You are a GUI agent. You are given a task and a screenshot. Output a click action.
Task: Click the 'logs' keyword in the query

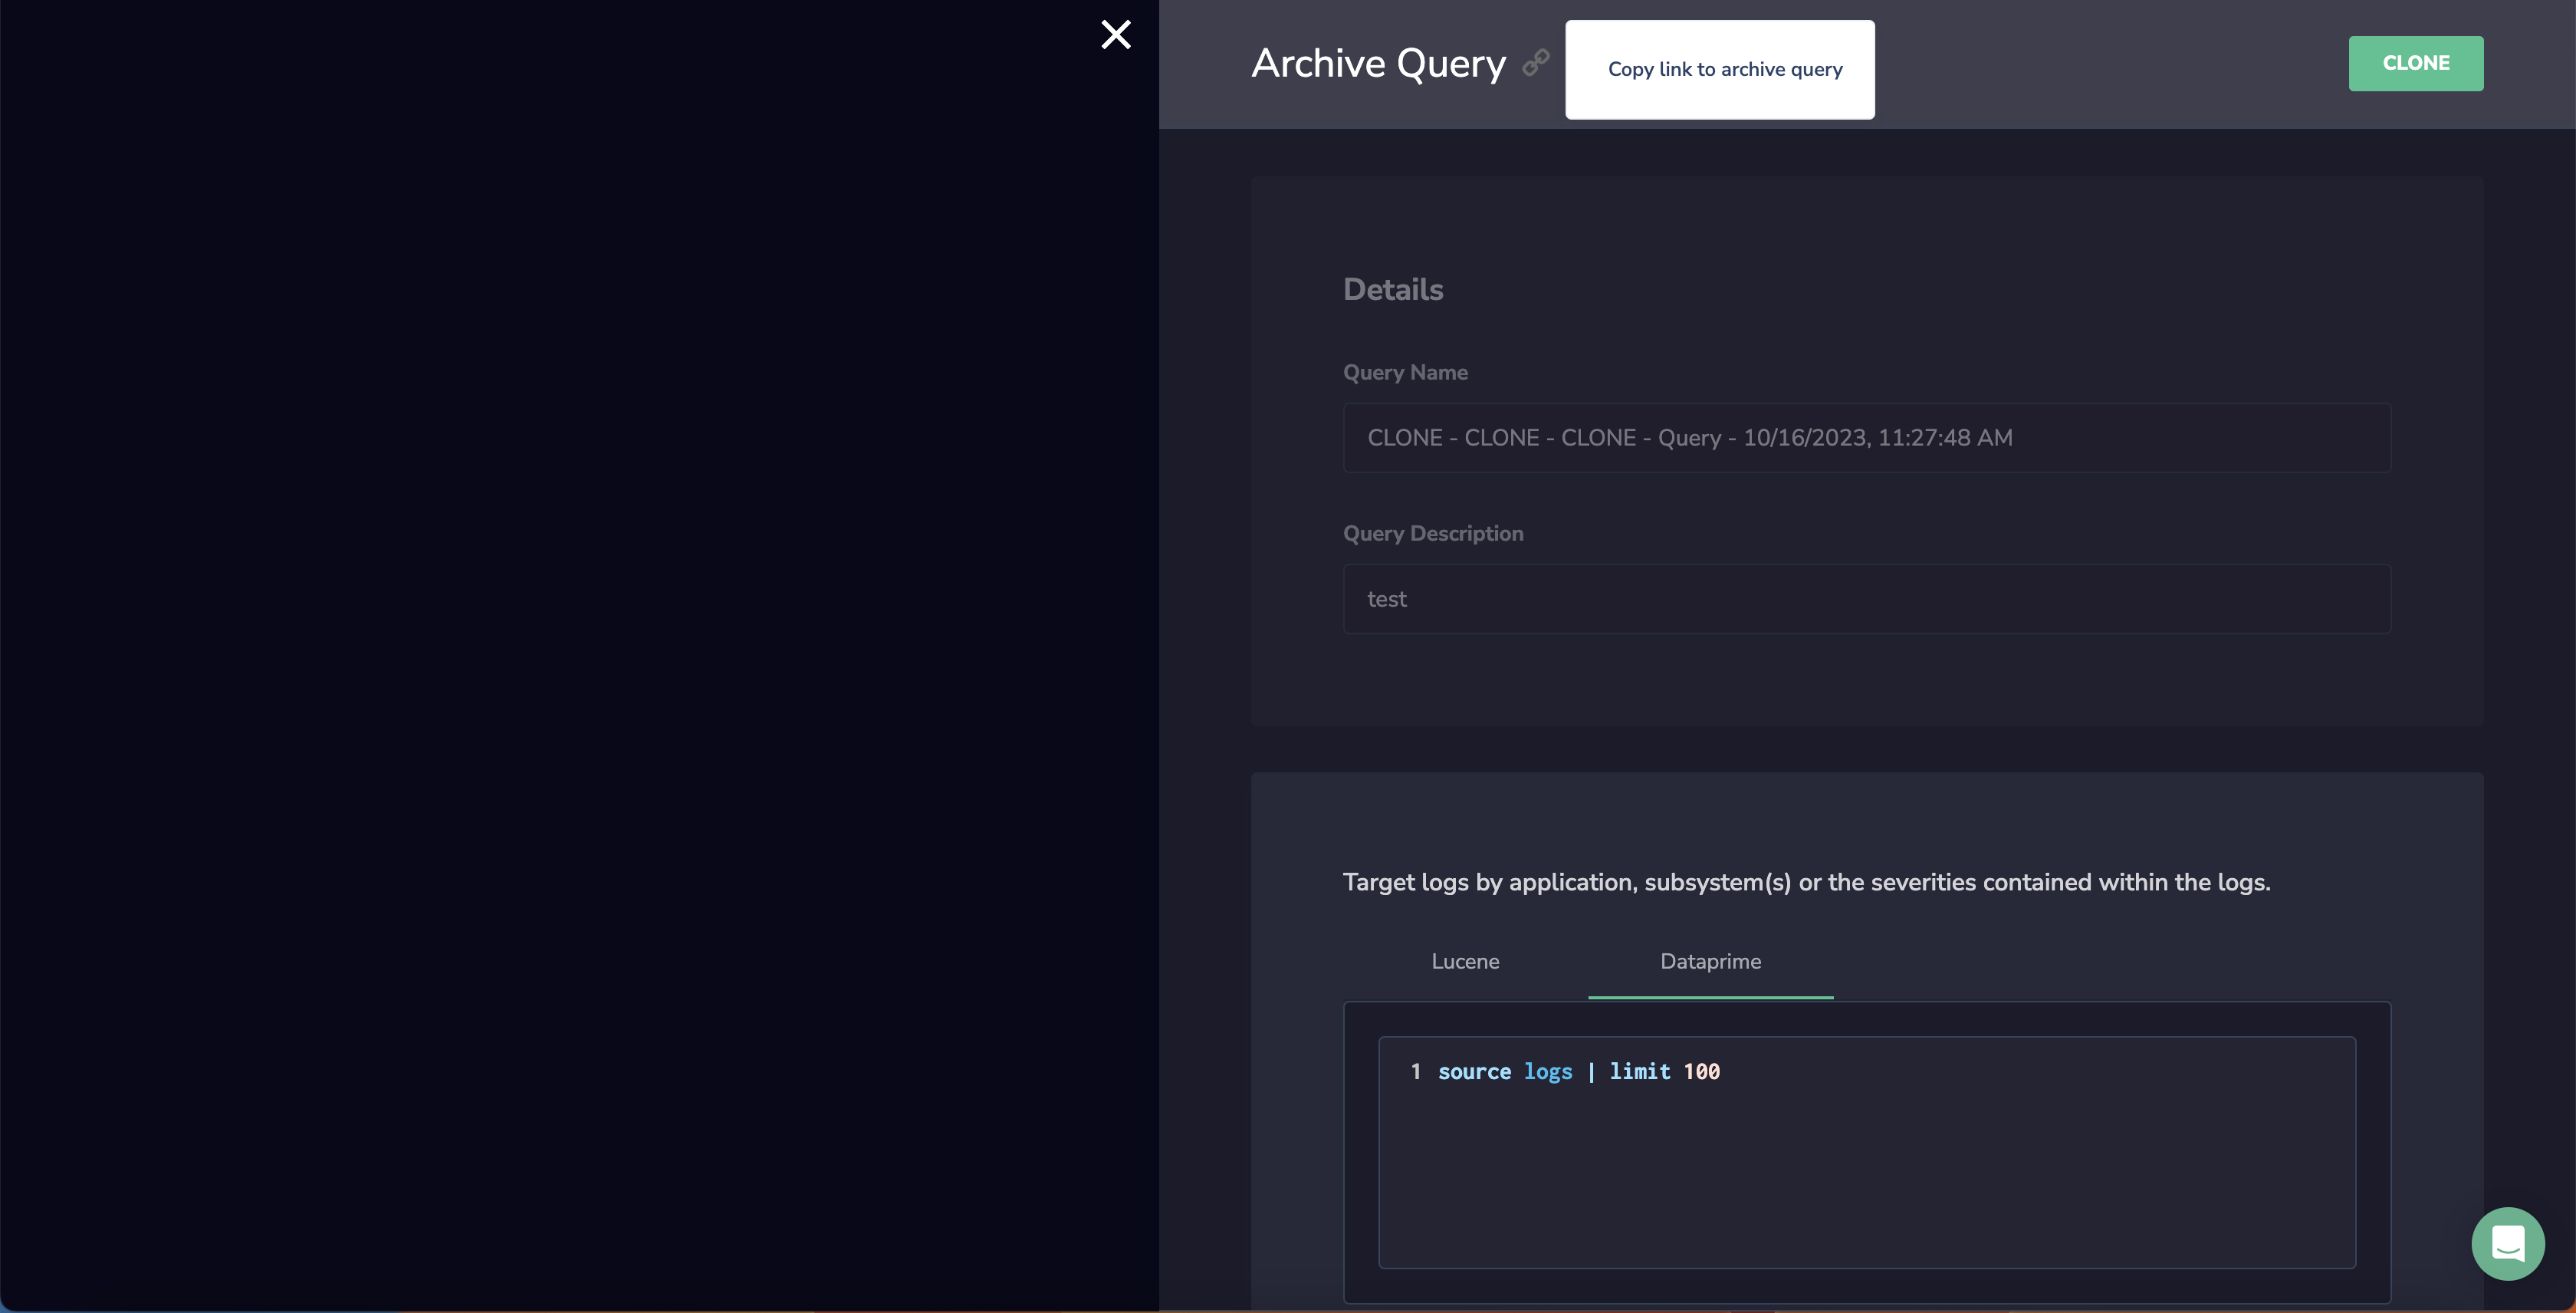[1548, 1071]
